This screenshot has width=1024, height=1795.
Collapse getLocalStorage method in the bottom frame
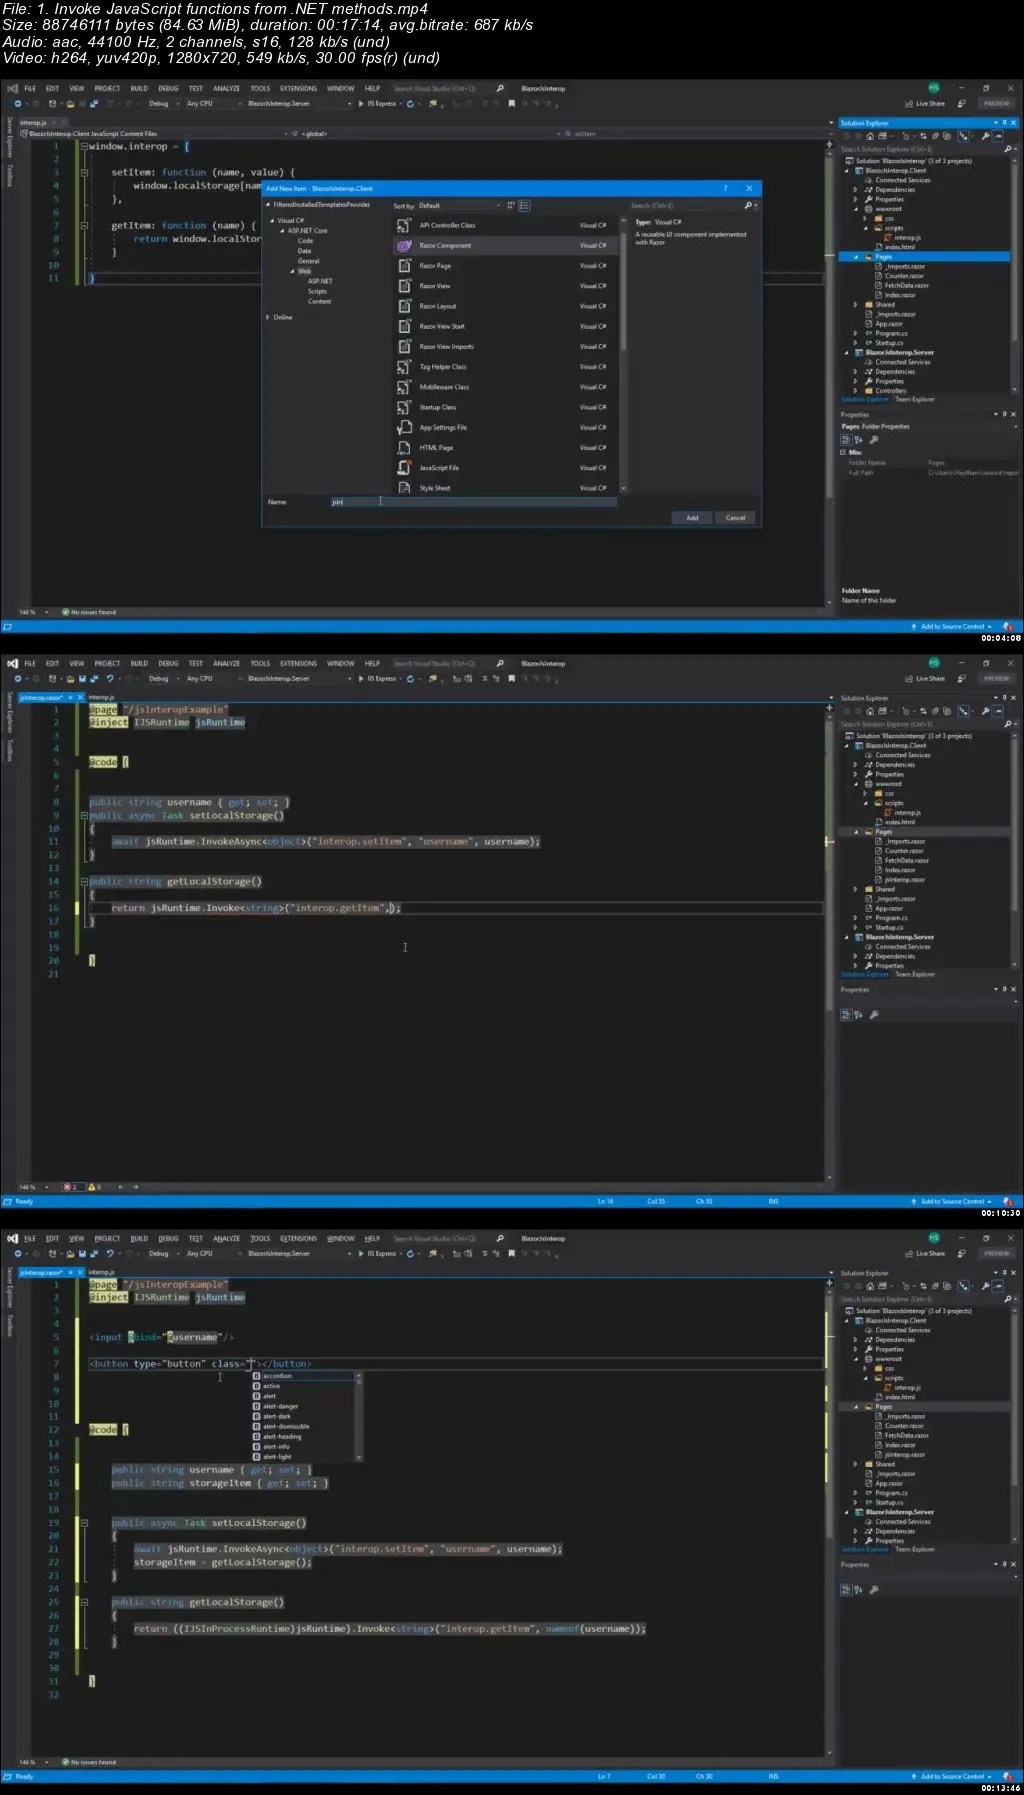click(x=84, y=1602)
